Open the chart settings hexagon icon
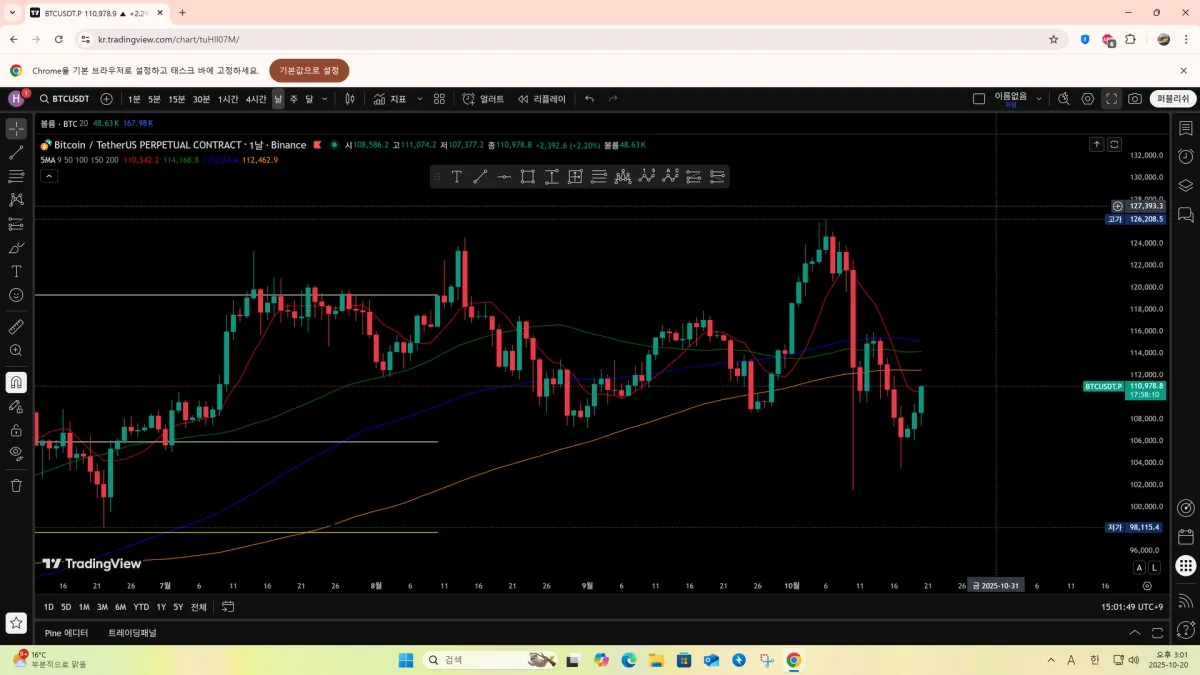Screen dimensions: 1200x675 click(x=1088, y=99)
